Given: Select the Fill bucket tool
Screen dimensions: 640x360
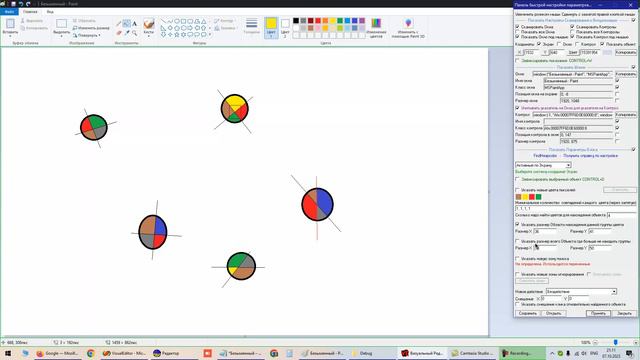Looking at the screenshot, I should (127, 24).
